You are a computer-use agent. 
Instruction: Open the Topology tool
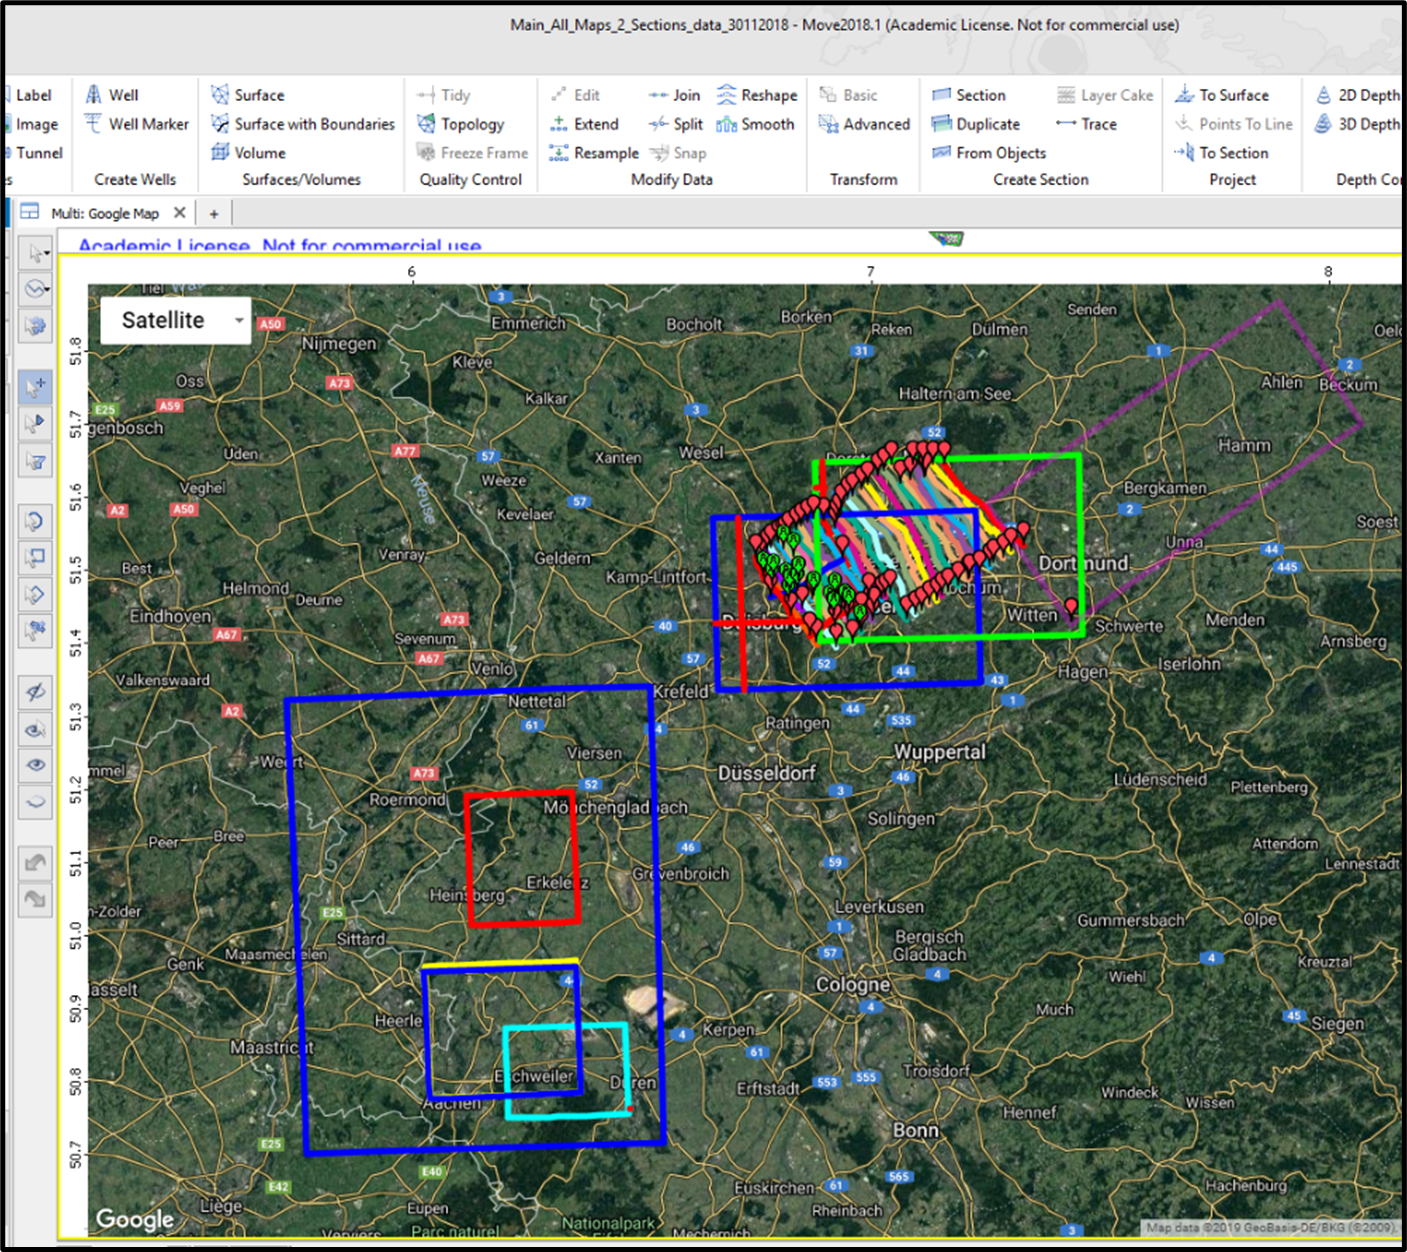pyautogui.click(x=461, y=124)
